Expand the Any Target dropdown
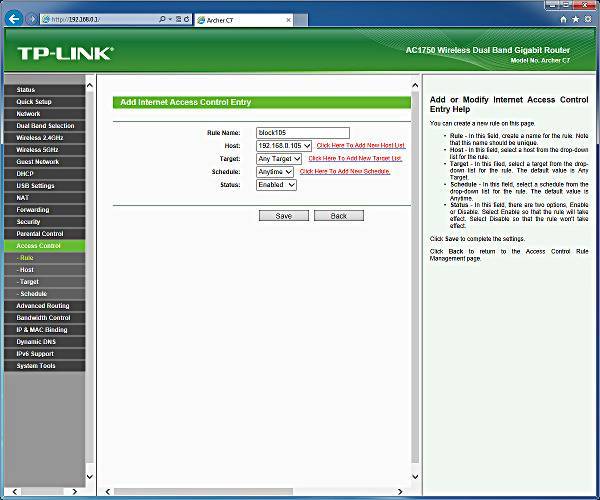The width and height of the screenshot is (600, 500). (279, 159)
